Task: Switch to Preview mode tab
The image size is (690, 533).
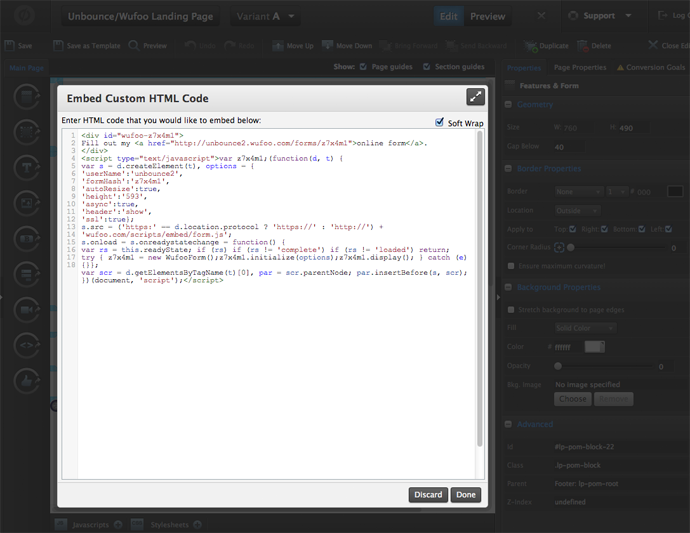Action: pos(488,16)
